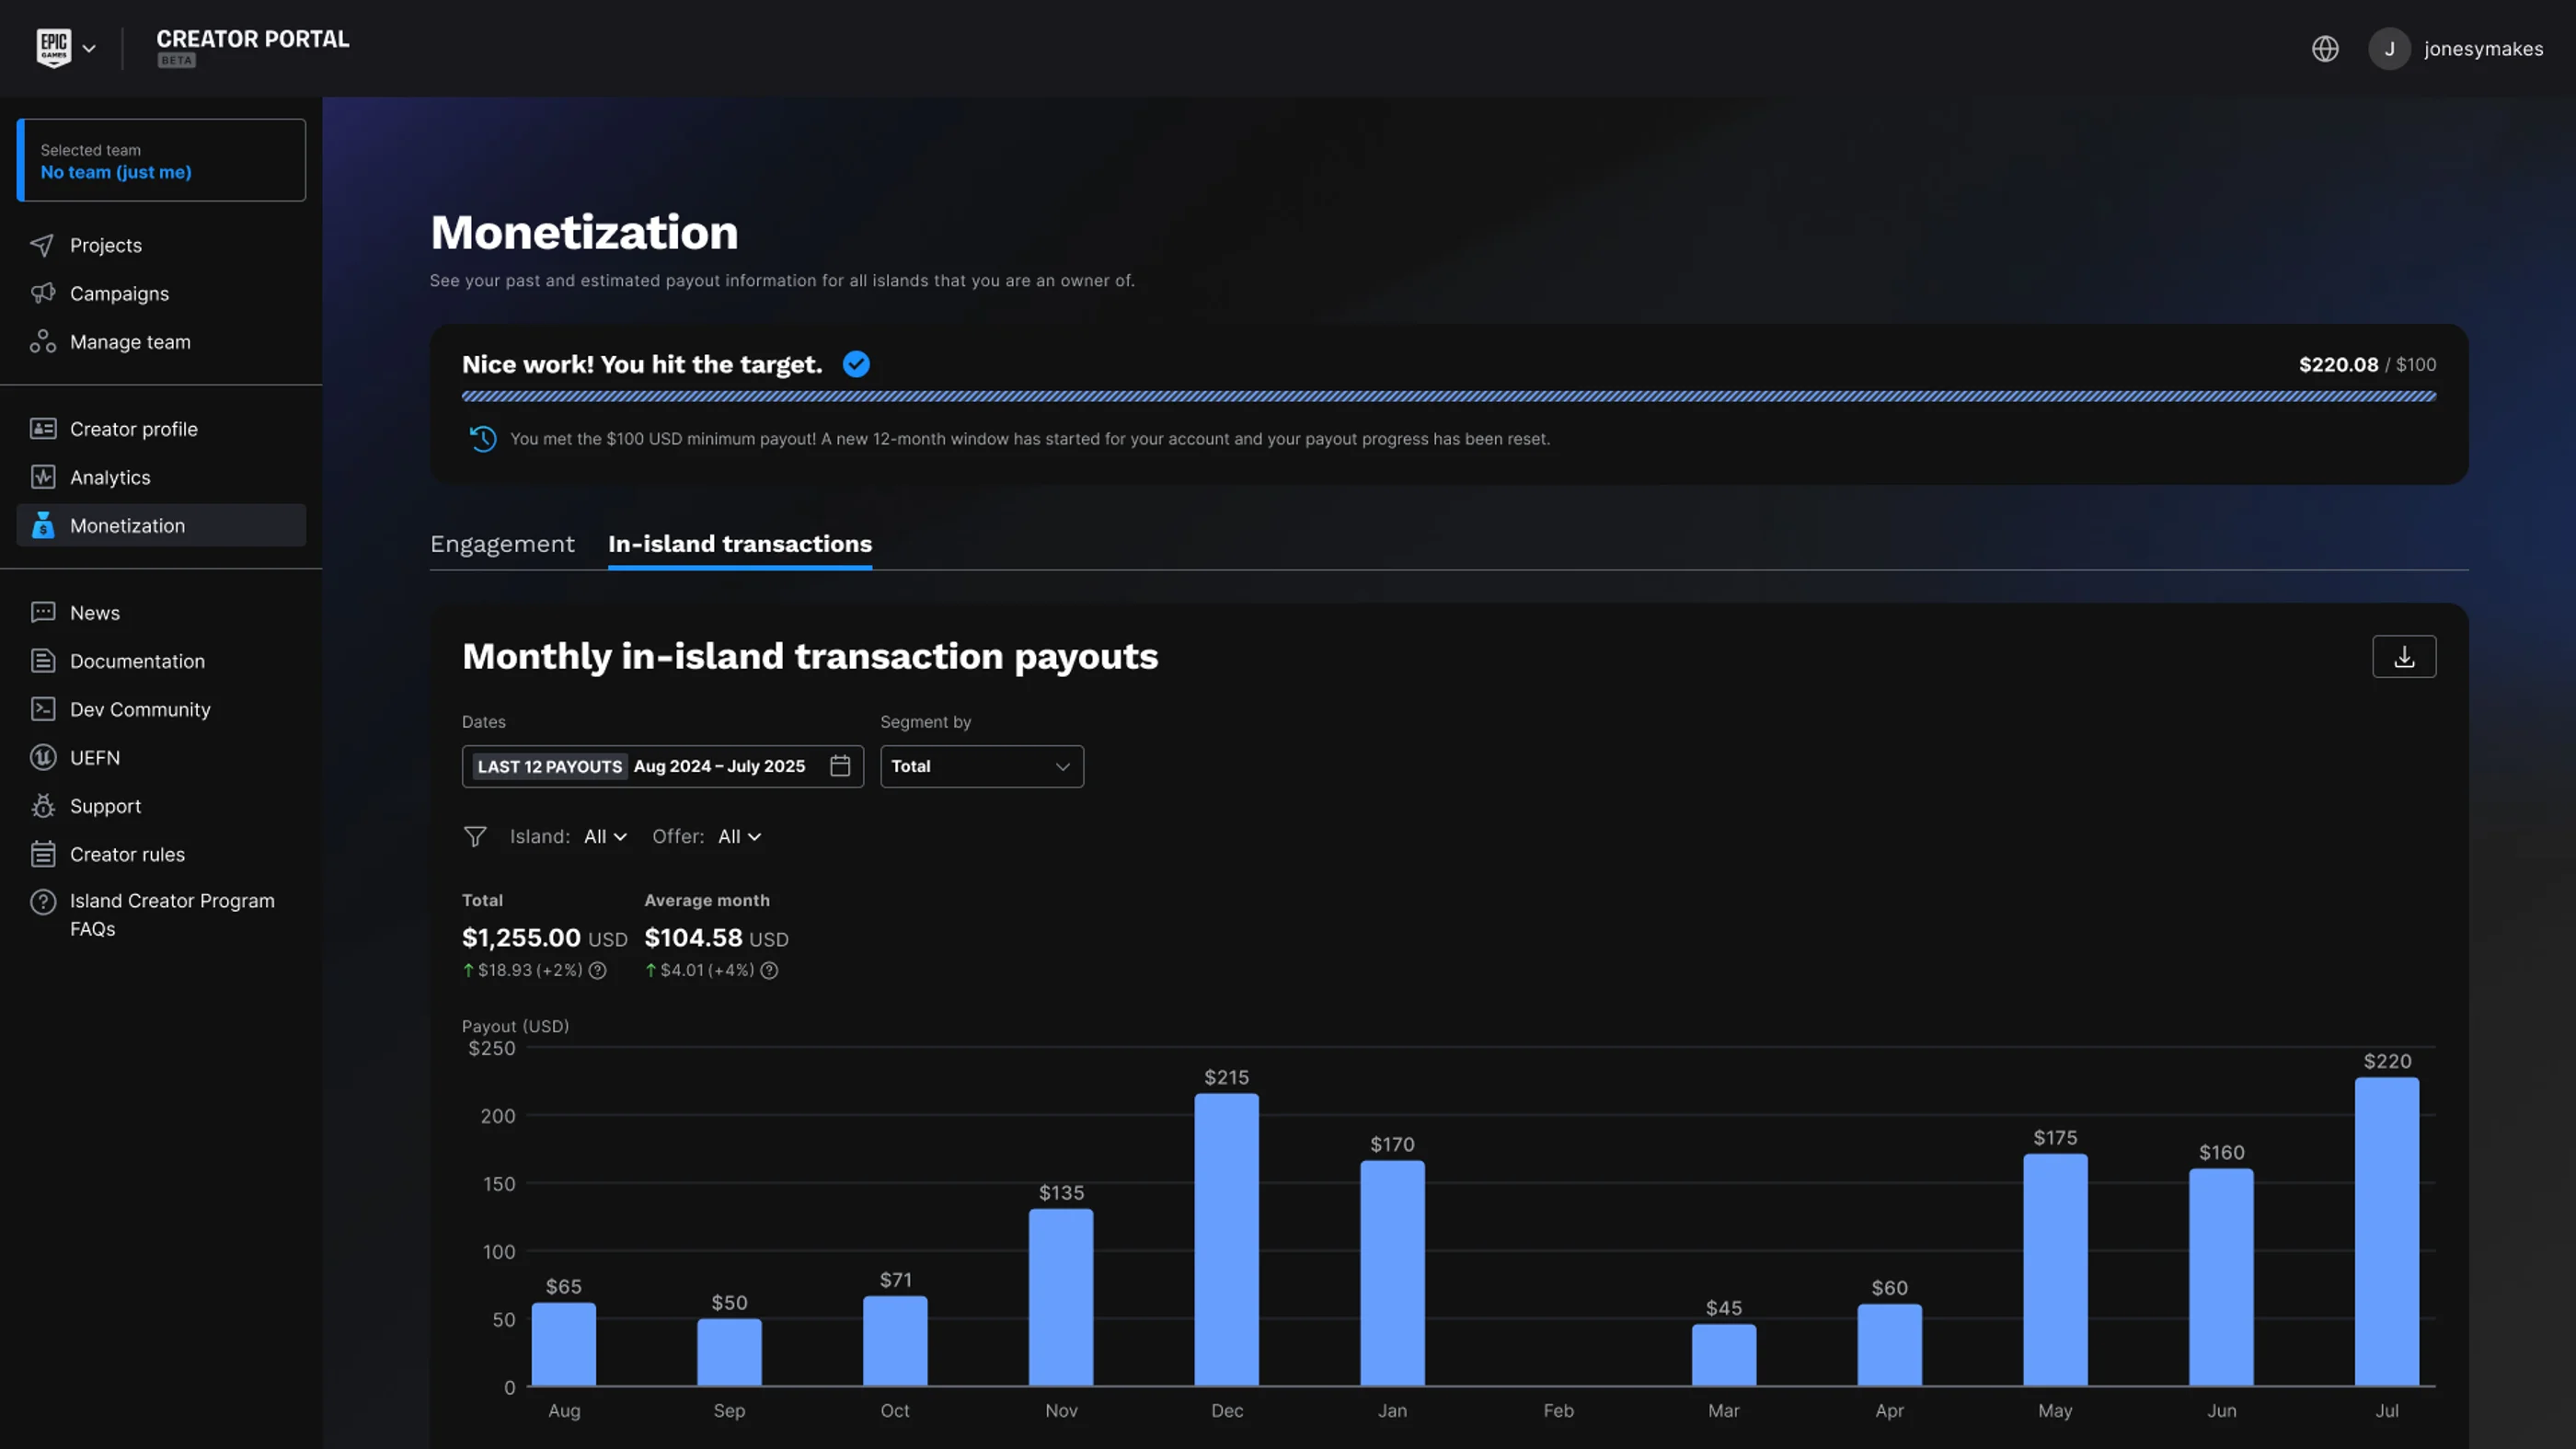Click the News chat icon
Viewport: 2576px width, 1449px height.
coord(42,612)
